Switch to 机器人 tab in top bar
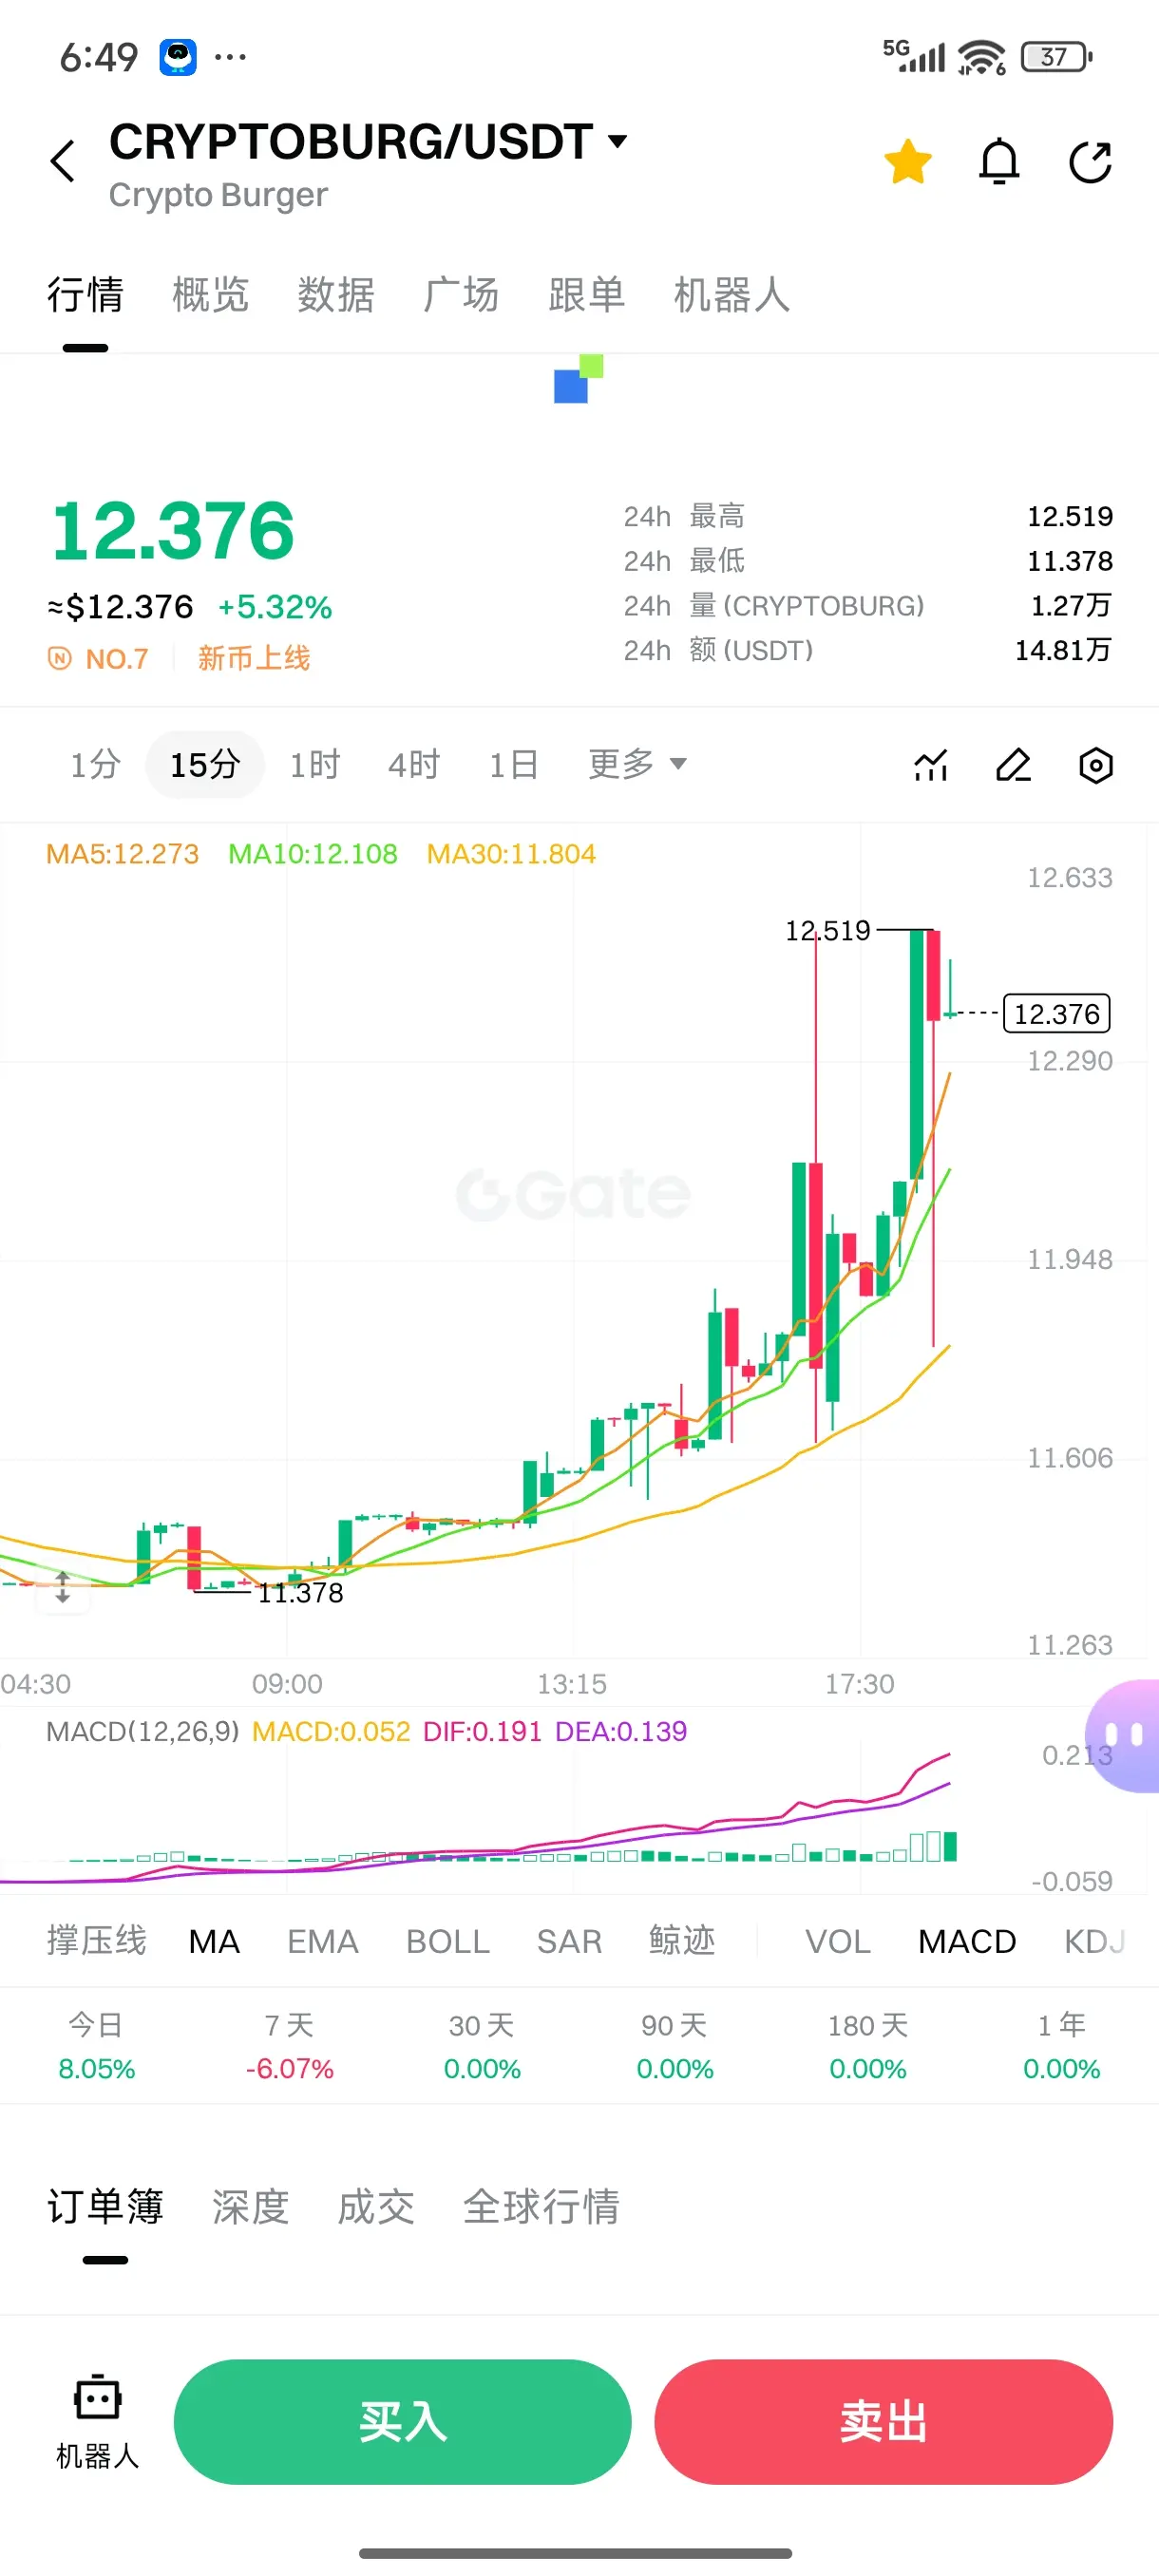1159x2576 pixels. point(732,295)
